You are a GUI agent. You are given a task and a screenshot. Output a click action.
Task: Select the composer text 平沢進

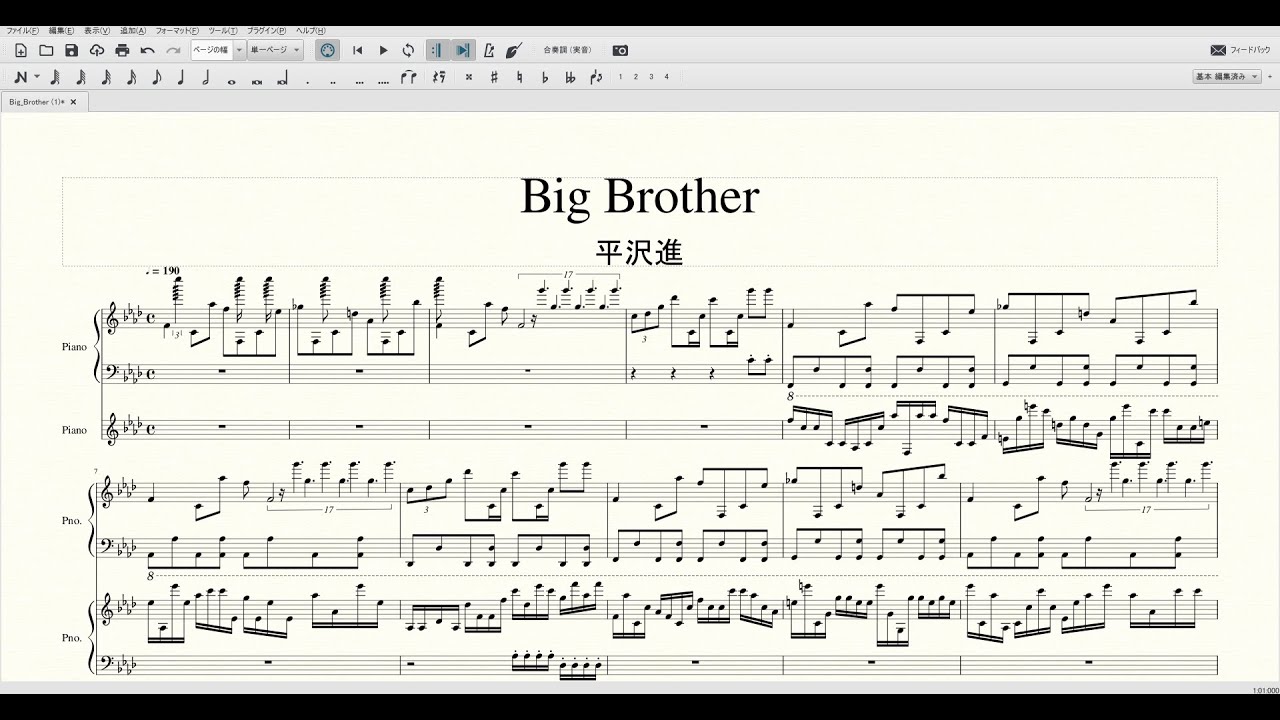639,252
